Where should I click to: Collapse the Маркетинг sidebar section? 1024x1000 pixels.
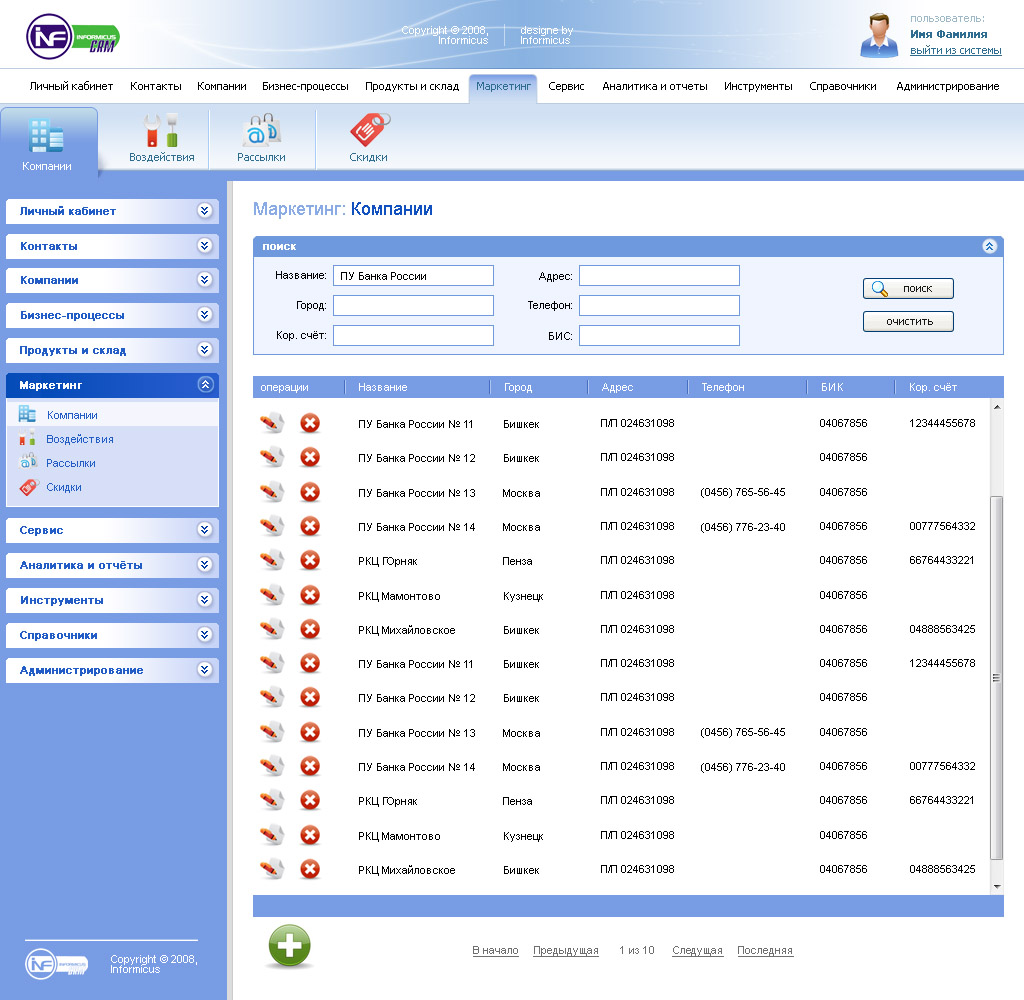(x=205, y=384)
